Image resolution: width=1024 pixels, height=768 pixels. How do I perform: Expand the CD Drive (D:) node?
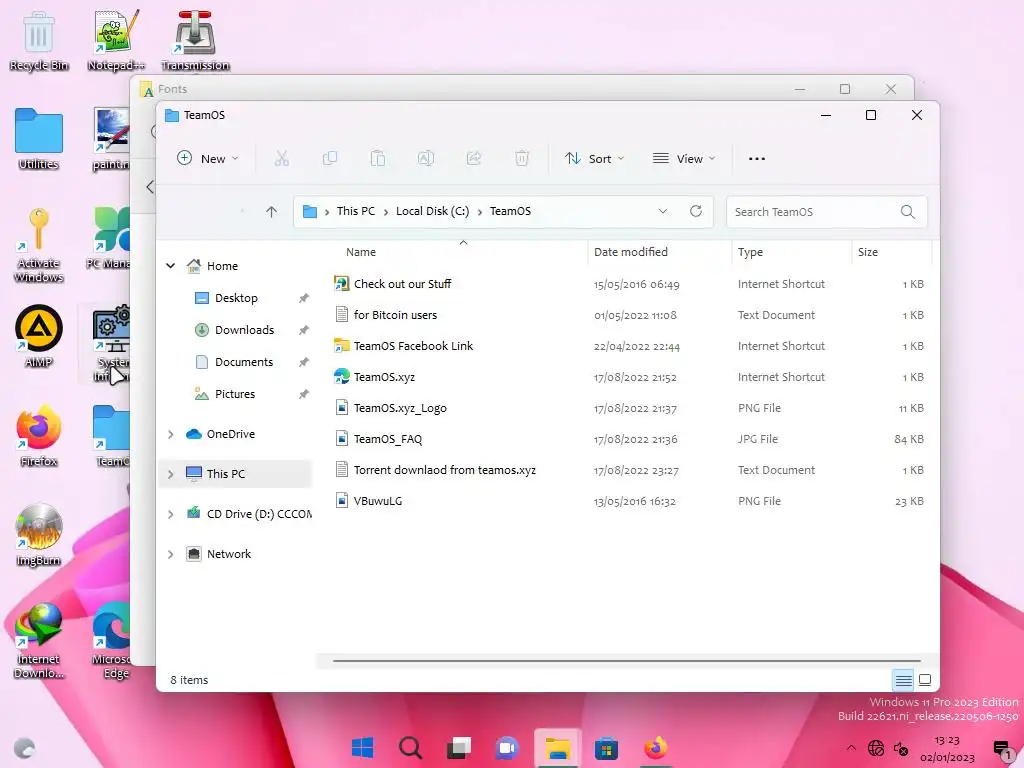click(x=170, y=515)
